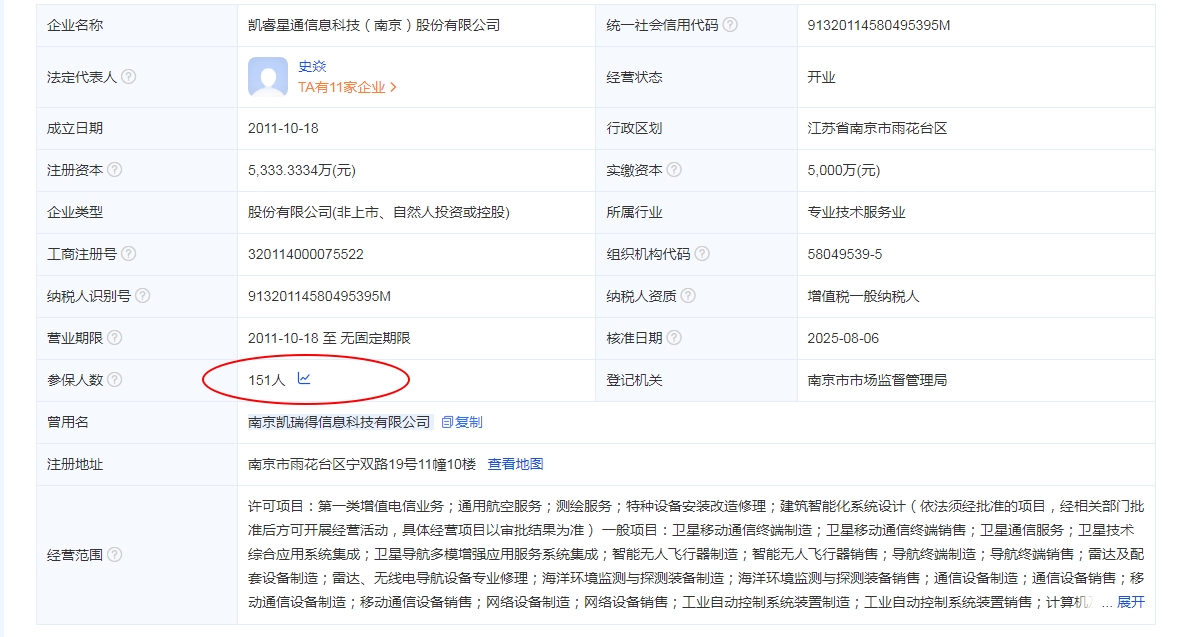Click help icon beside 纳税人资质
This screenshot has width=1184, height=637.
click(x=688, y=296)
